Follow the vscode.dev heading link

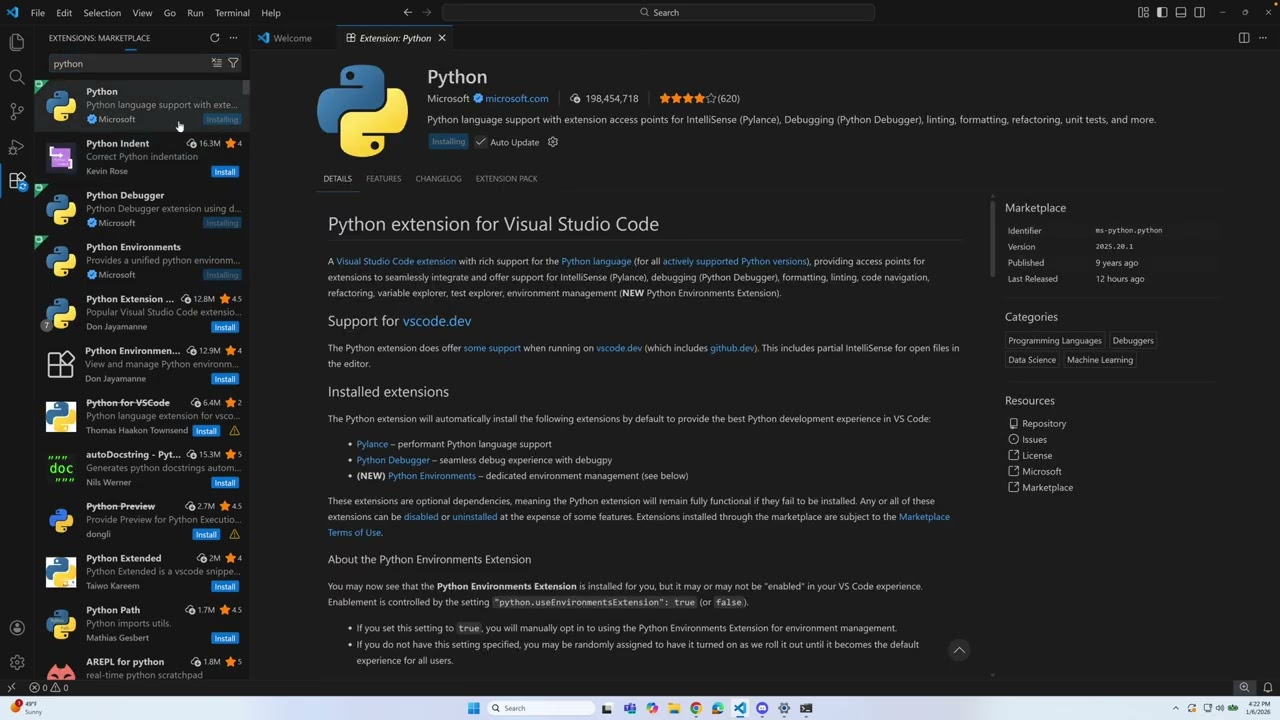click(436, 321)
